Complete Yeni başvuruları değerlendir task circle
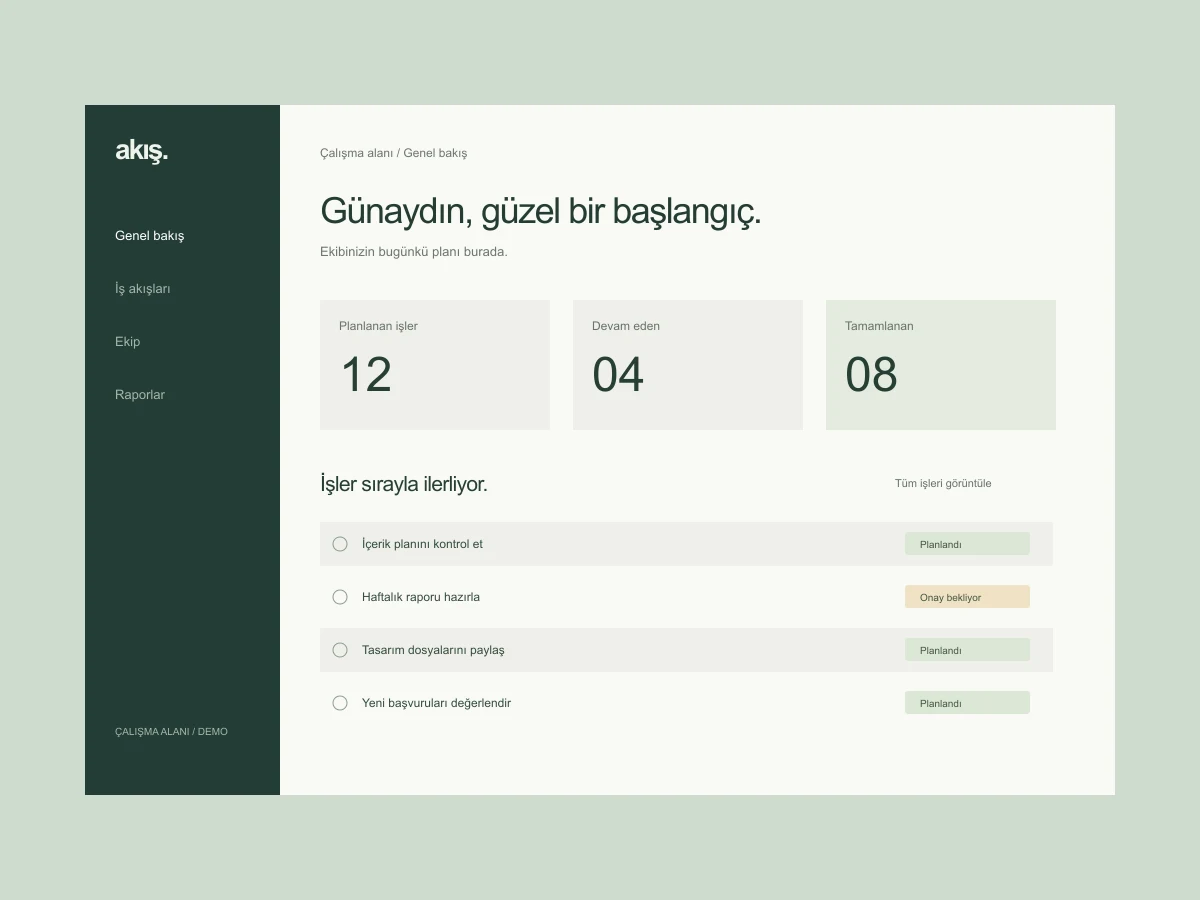The height and width of the screenshot is (900, 1200). 340,703
